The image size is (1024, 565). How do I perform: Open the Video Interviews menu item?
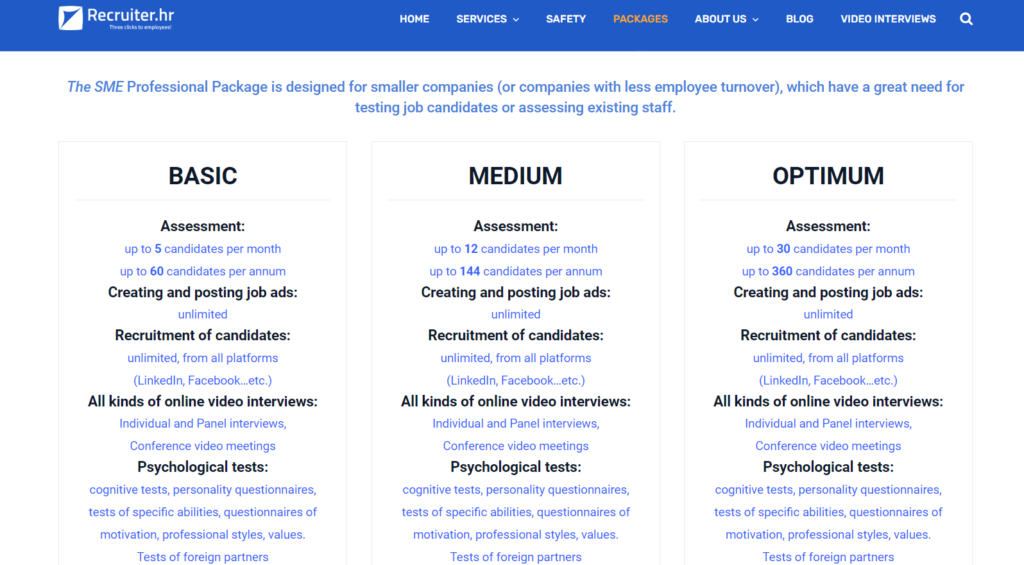click(888, 19)
